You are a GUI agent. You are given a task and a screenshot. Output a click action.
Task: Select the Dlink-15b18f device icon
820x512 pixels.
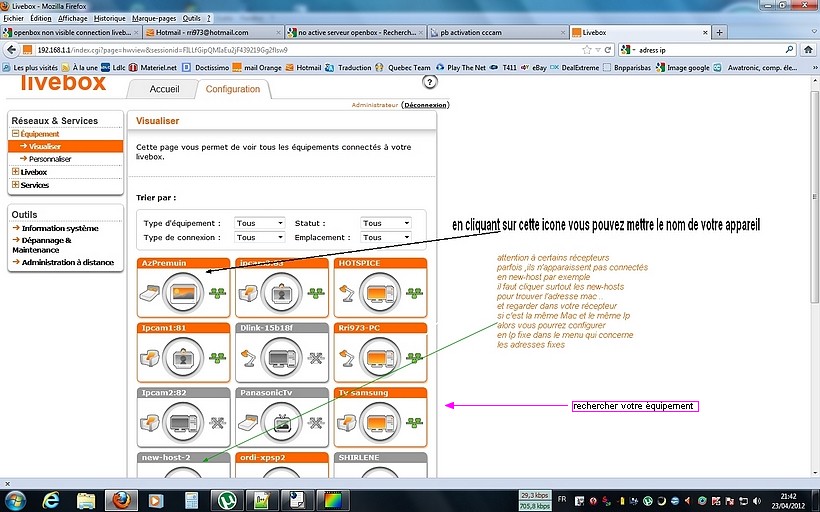click(282, 357)
